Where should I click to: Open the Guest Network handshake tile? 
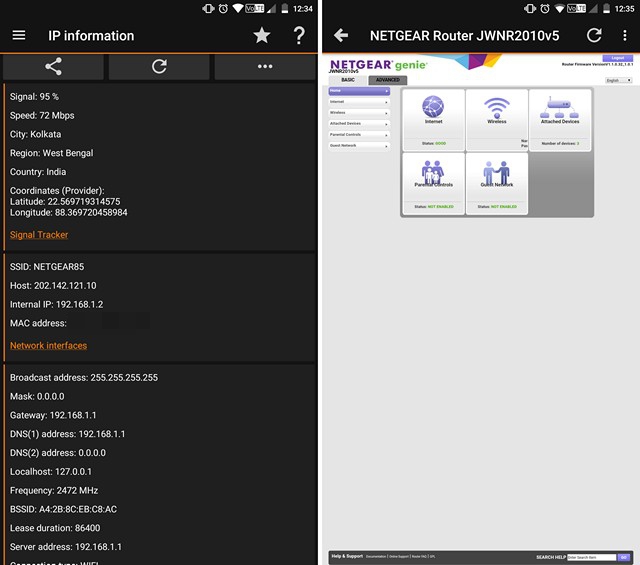[x=497, y=183]
